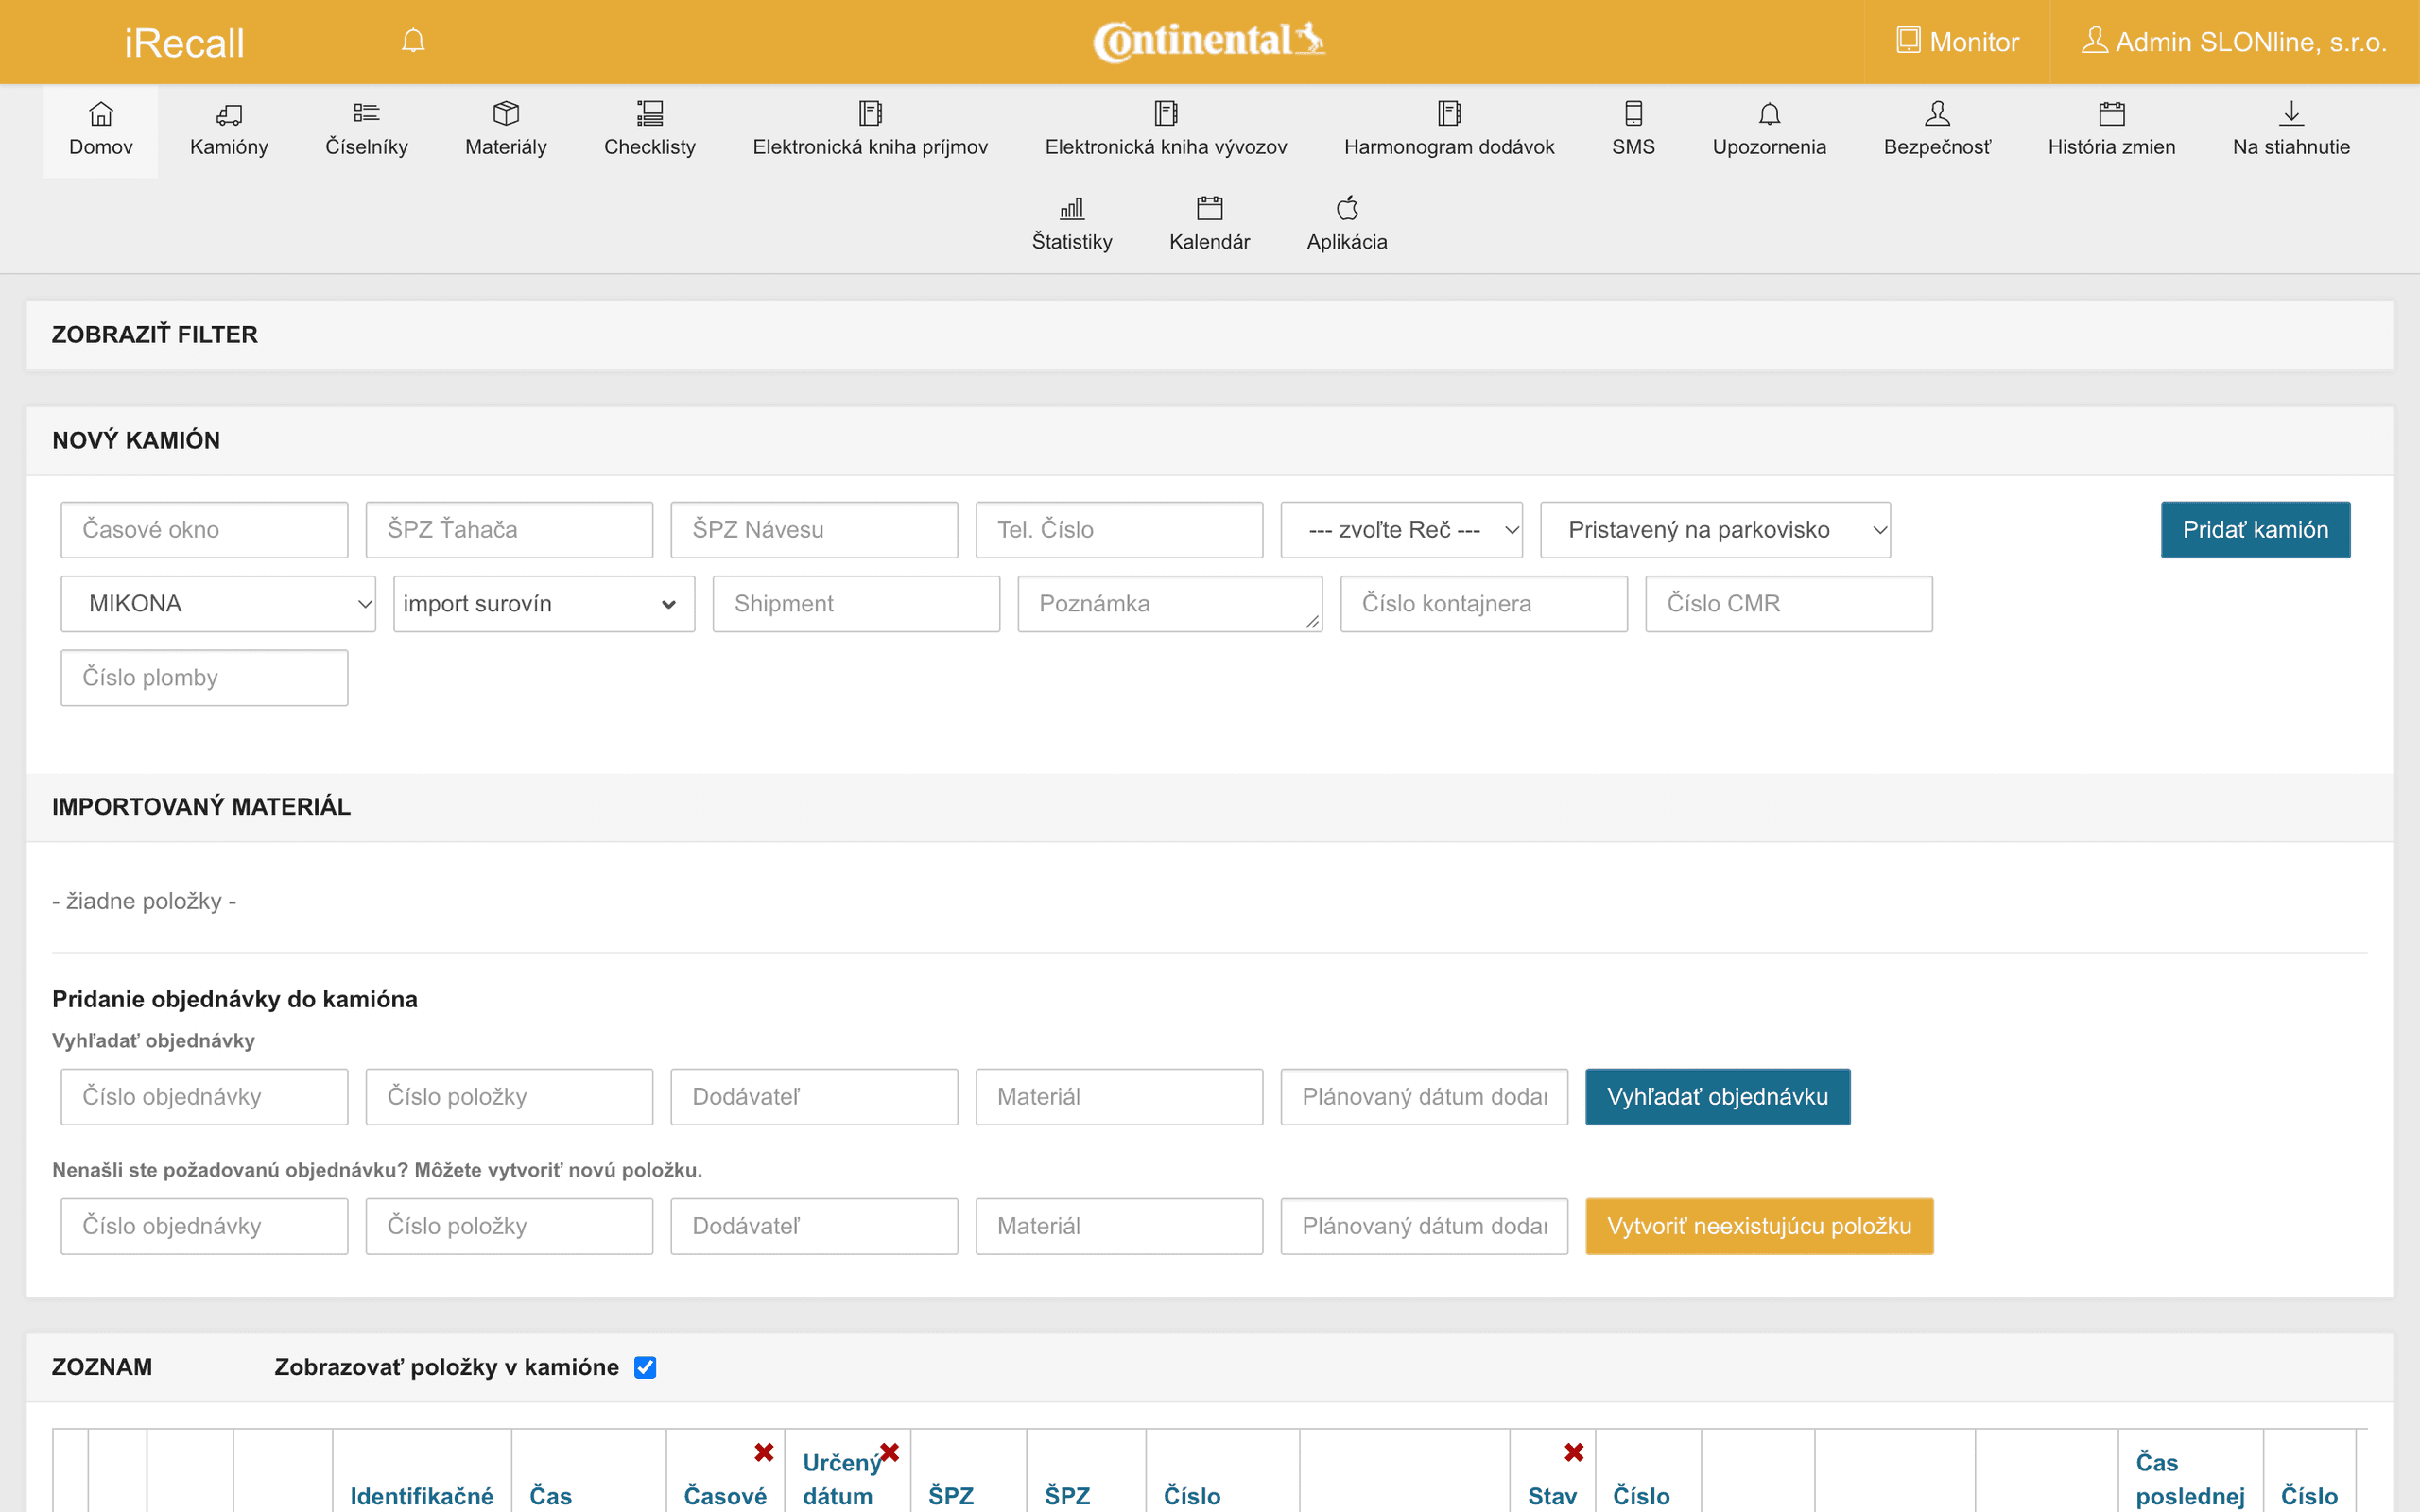Open Na stiahnutie download icon
The height and width of the screenshot is (1512, 2420).
[x=2291, y=113]
